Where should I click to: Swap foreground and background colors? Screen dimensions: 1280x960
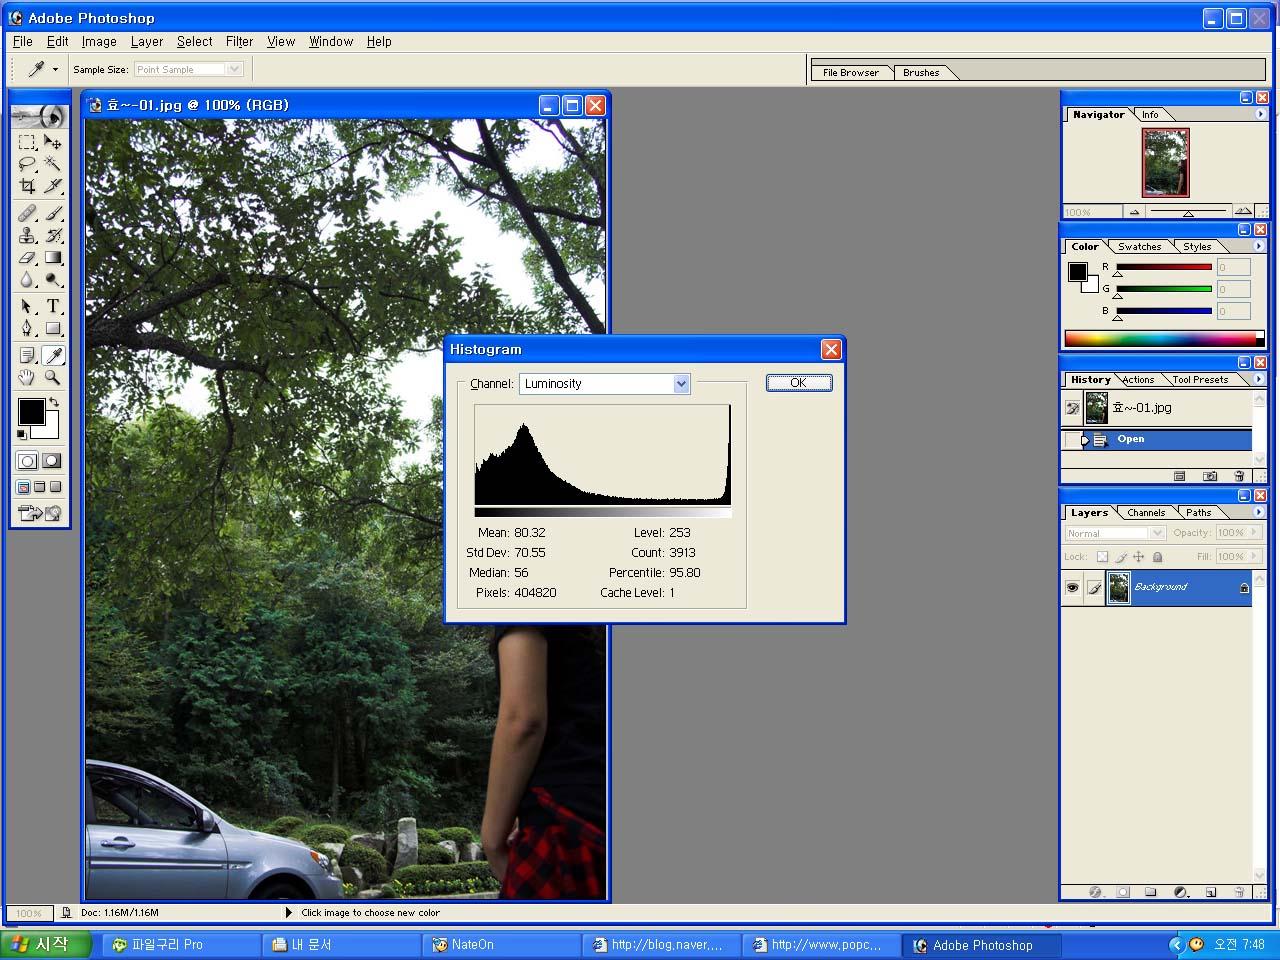54,402
